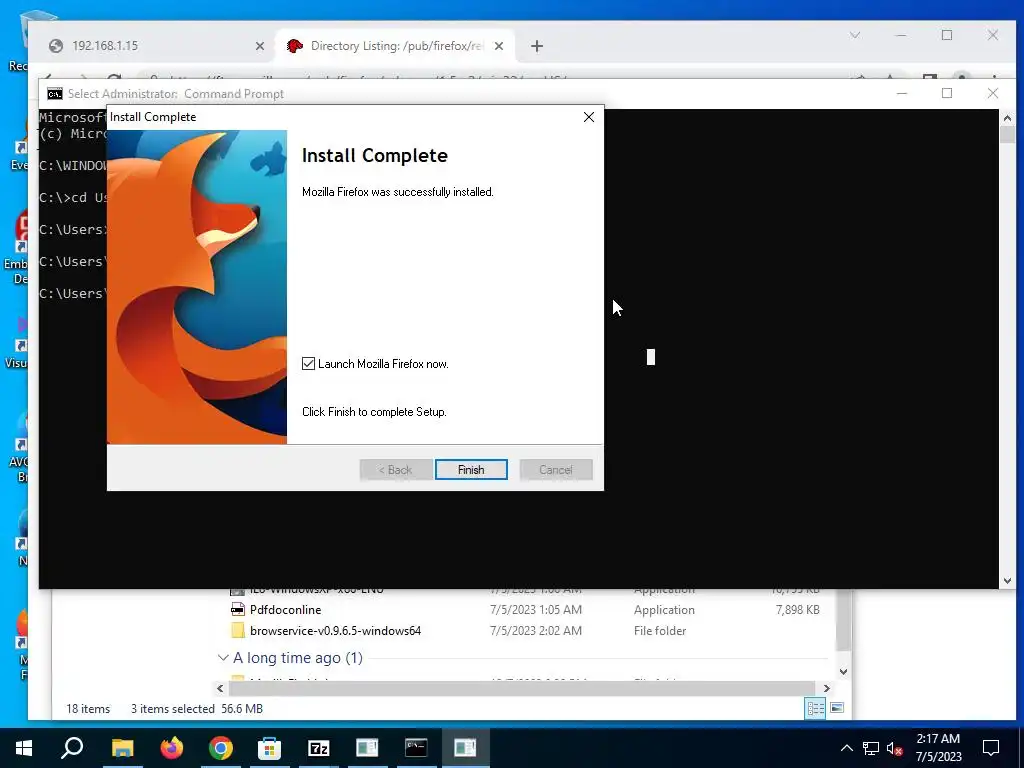This screenshot has height=768, width=1024.
Task: Open Command Prompt window system menu icon
Action: pos(55,93)
